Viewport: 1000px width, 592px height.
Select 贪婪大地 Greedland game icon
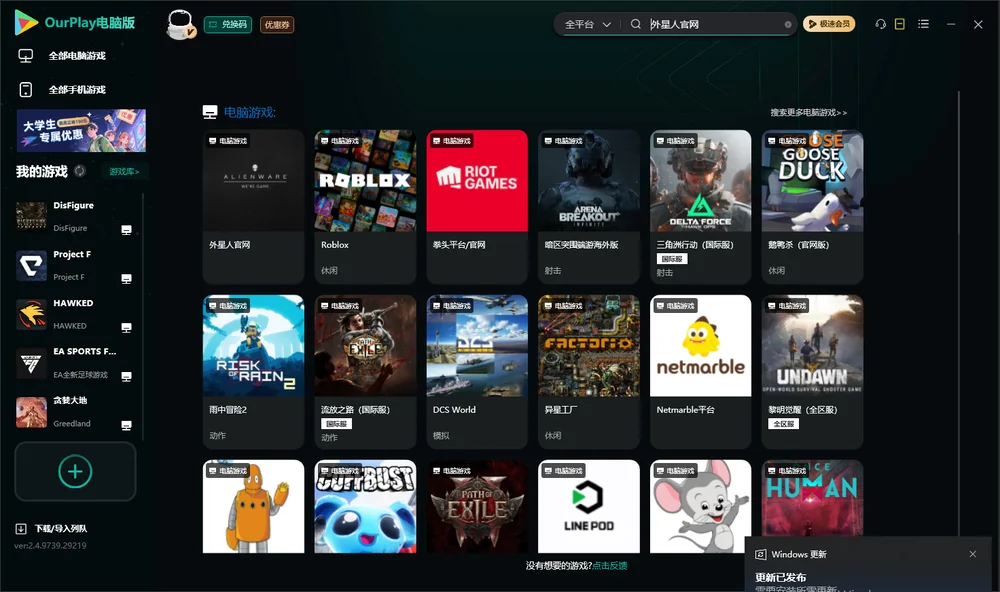click(31, 412)
